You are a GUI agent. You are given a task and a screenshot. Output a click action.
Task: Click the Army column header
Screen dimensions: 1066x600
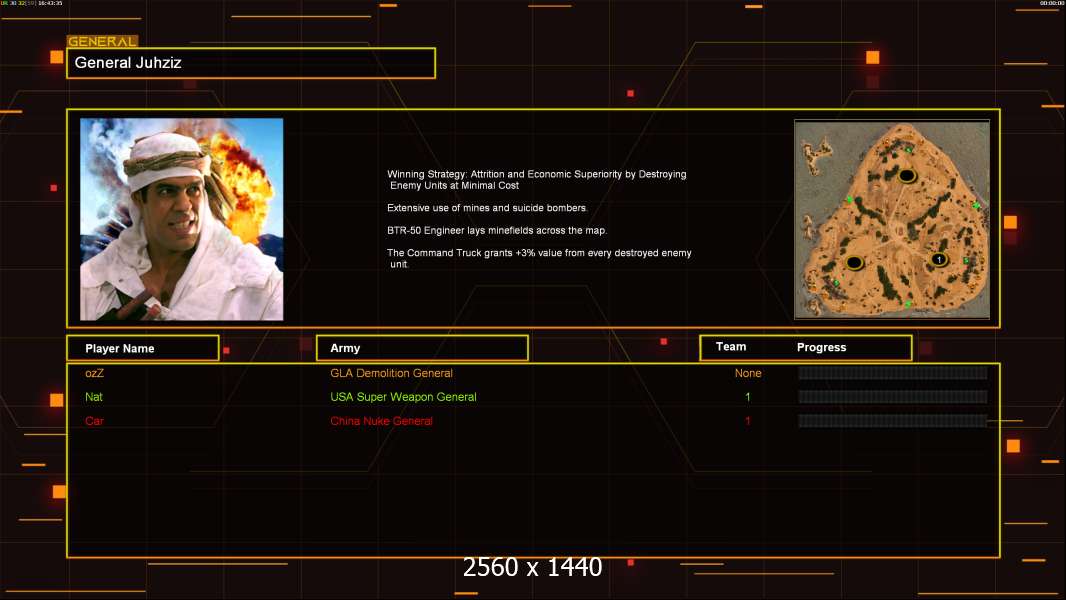(x=422, y=348)
